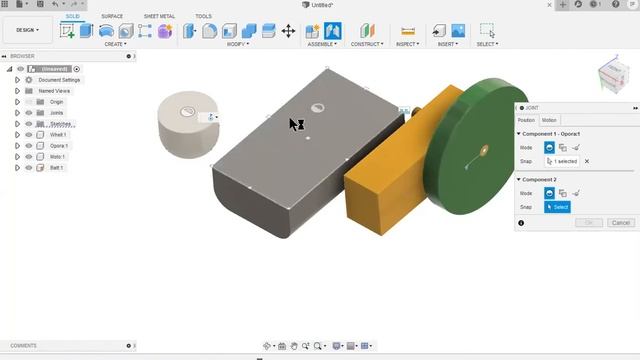Select the Create Sketch tool
Viewport: 640px width, 360px height.
pos(67,31)
